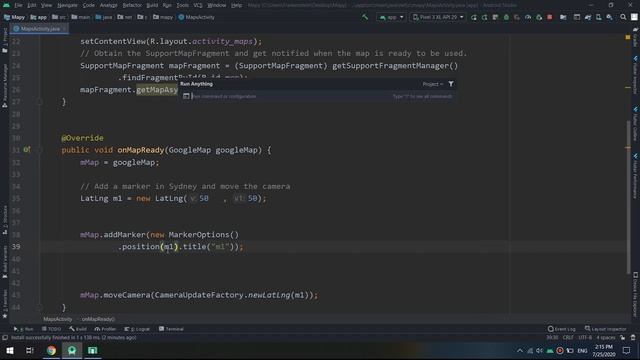Click Apply Changes and Restart Activity icon
The height and width of the screenshot is (360, 640).
484,17
